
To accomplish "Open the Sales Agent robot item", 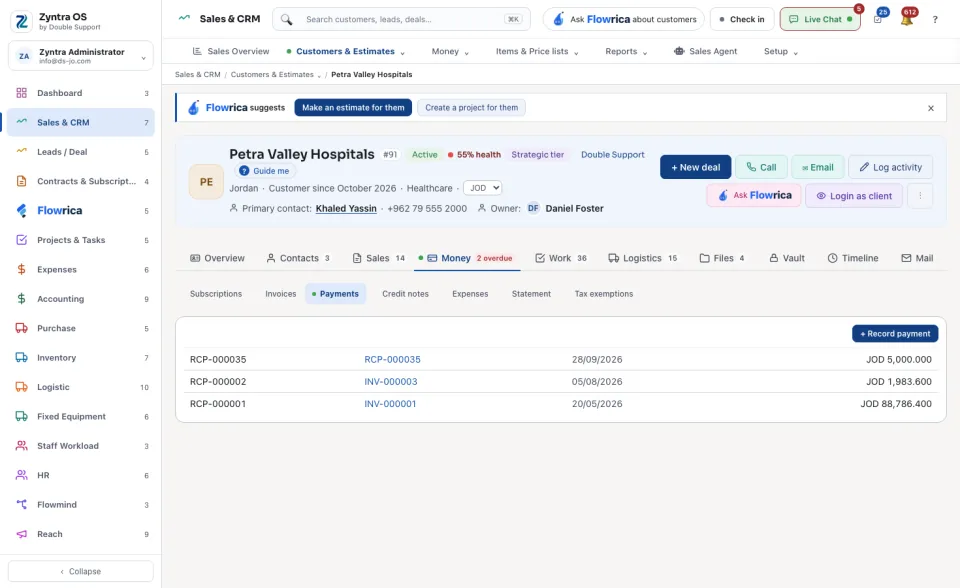I will [x=705, y=51].
